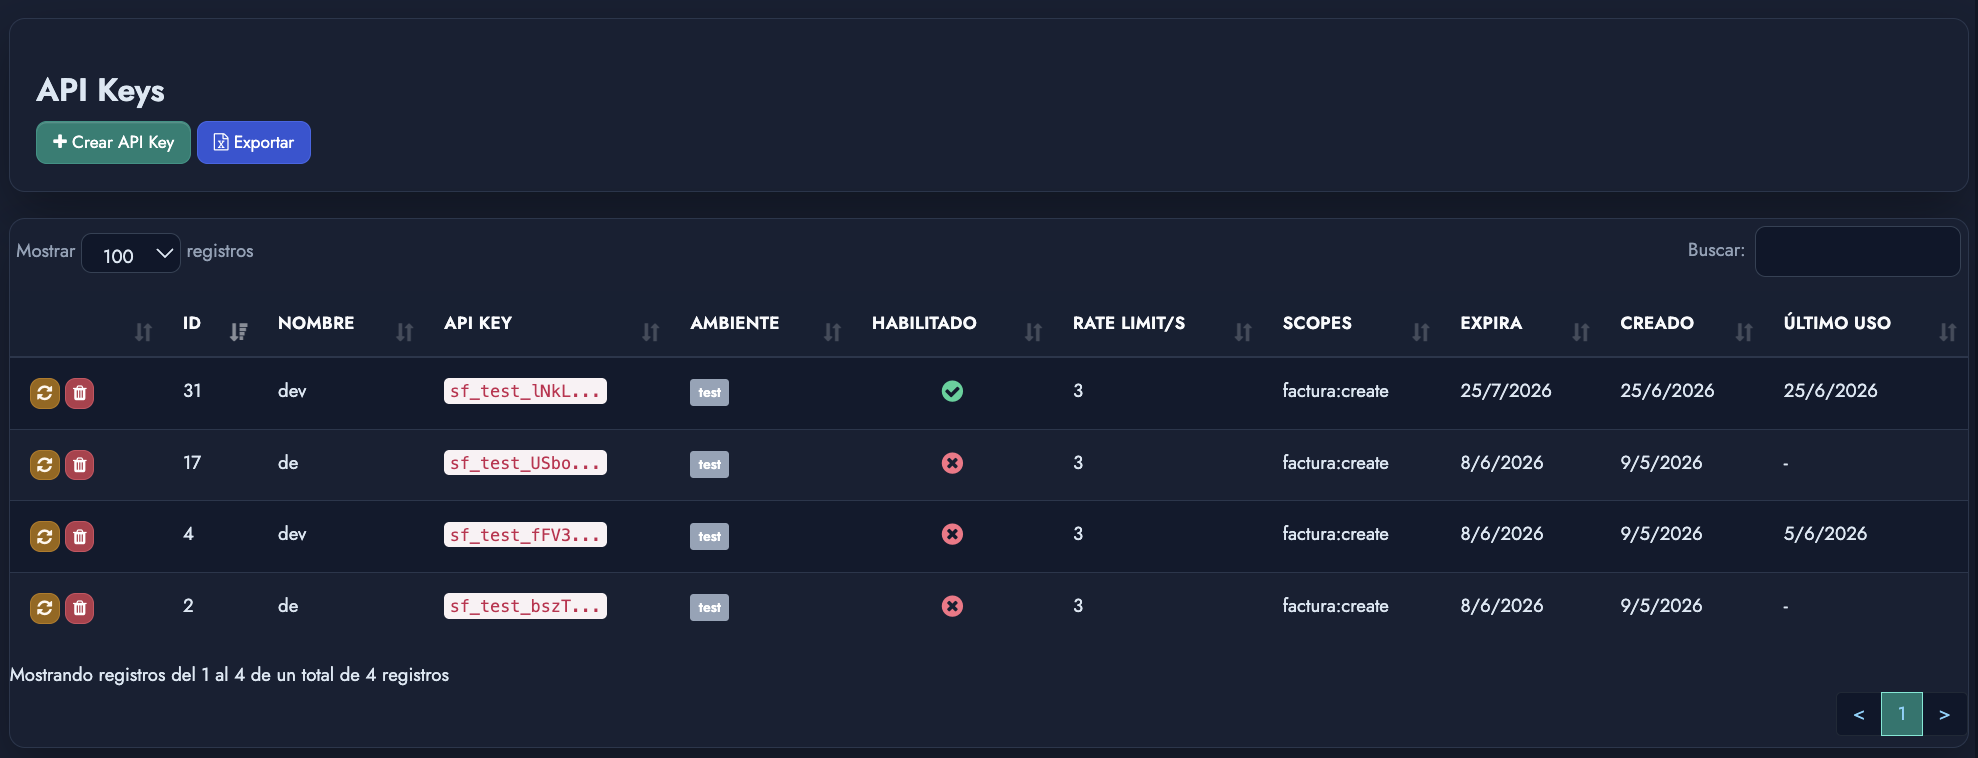The height and width of the screenshot is (758, 1978).
Task: Select page 1 in pagination
Action: coord(1901,714)
